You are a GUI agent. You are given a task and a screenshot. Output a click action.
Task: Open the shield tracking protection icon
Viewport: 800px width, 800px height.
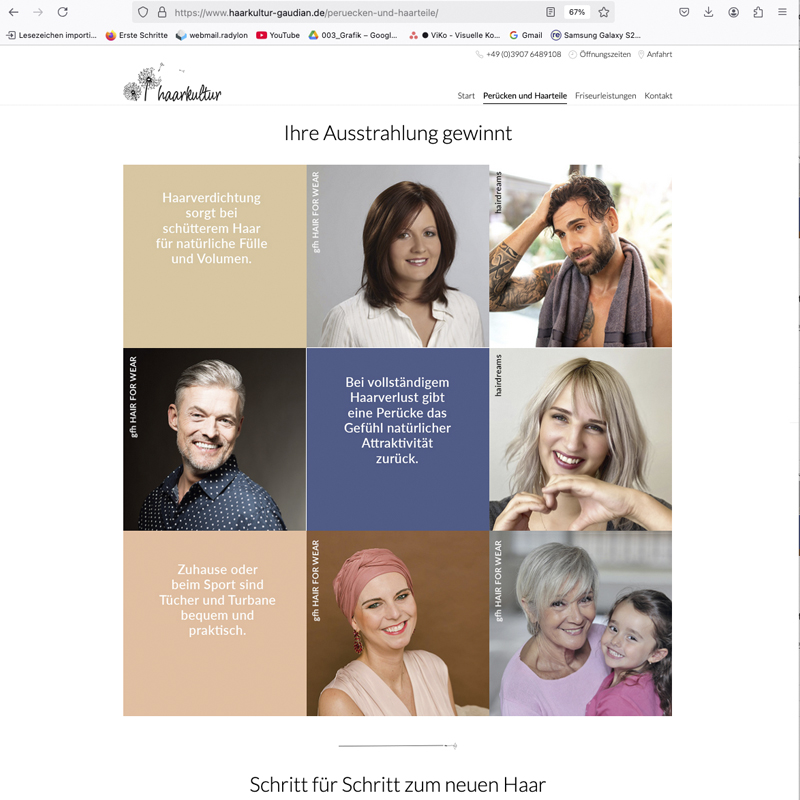click(x=143, y=12)
